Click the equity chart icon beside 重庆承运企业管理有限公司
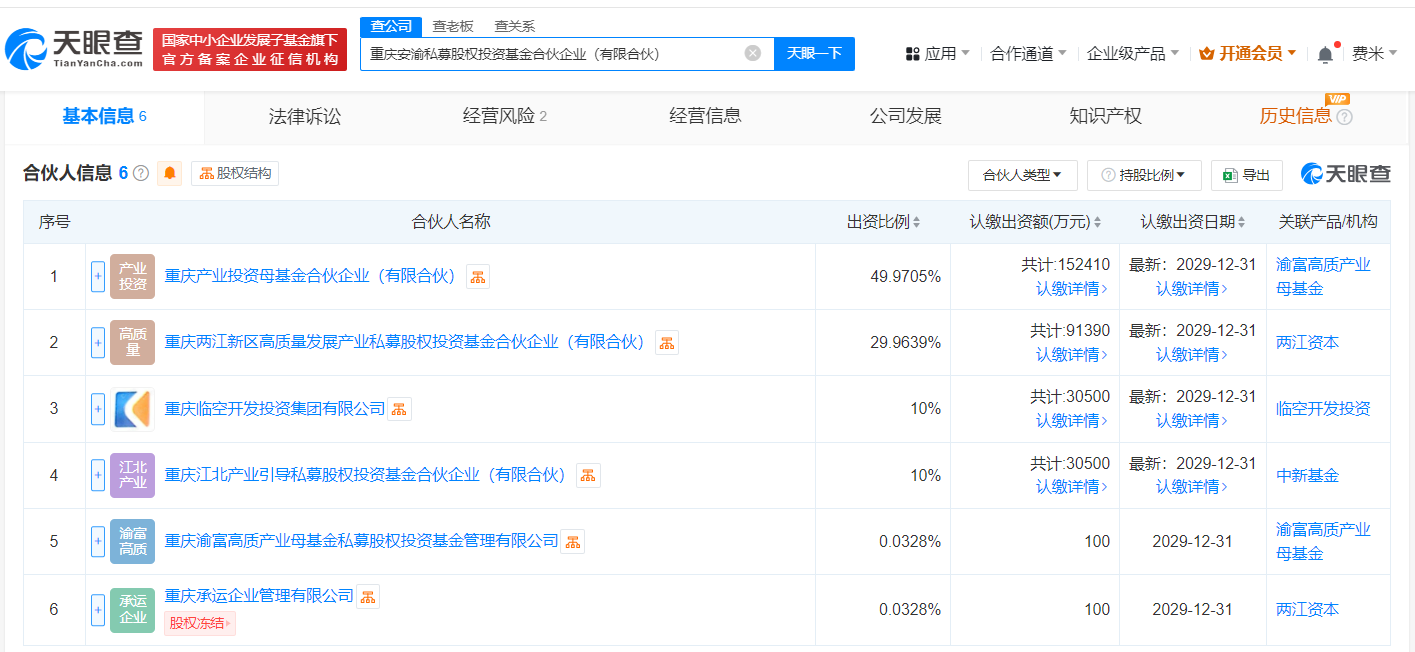 (368, 597)
